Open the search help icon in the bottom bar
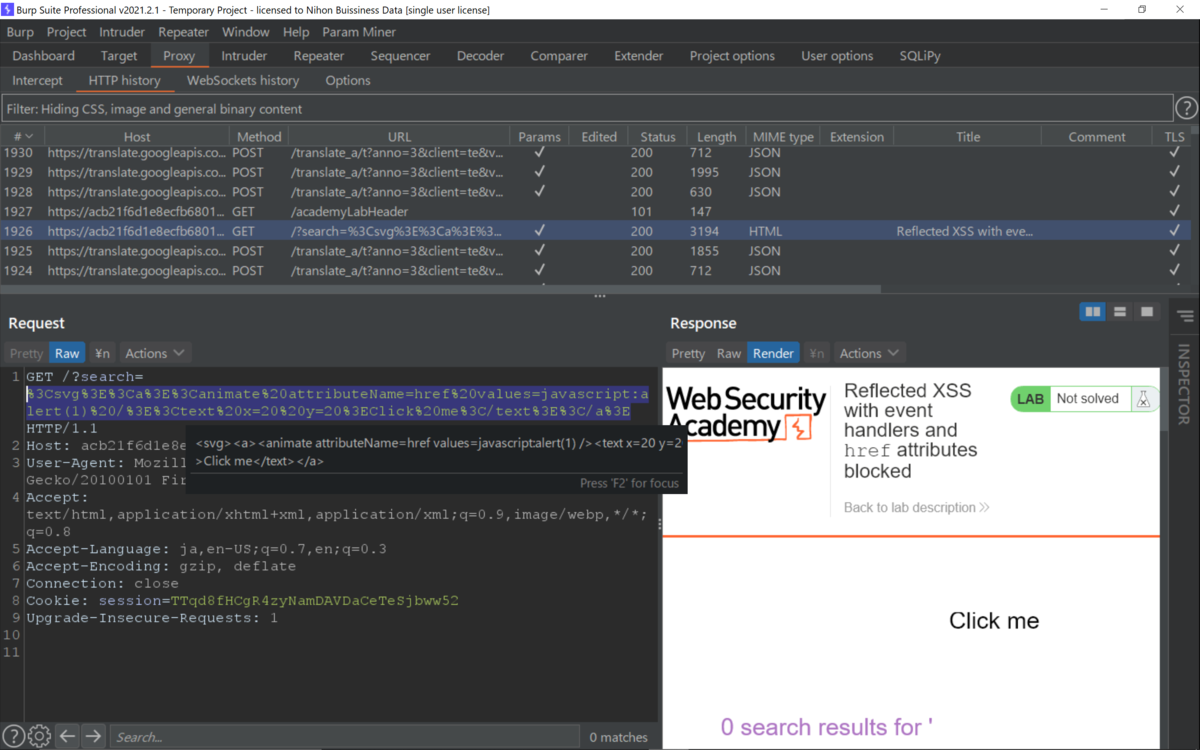 pyautogui.click(x=13, y=736)
